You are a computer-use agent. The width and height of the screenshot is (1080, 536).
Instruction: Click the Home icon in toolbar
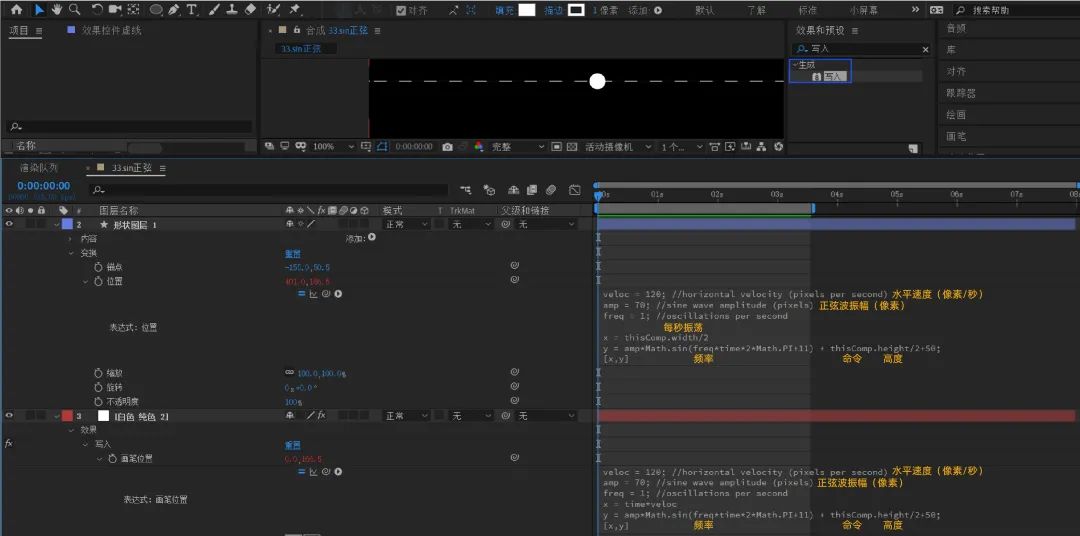[x=17, y=10]
